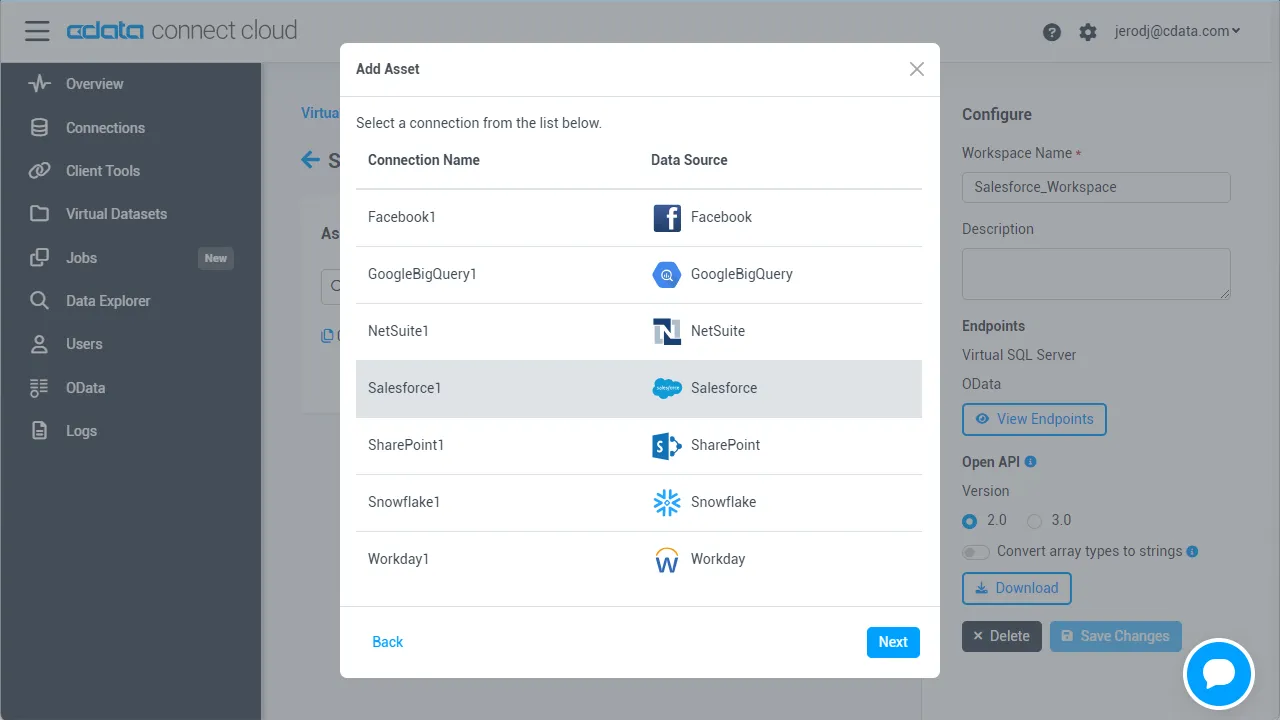Select the NetSuite1 connection name
The image size is (1280, 720).
398,331
